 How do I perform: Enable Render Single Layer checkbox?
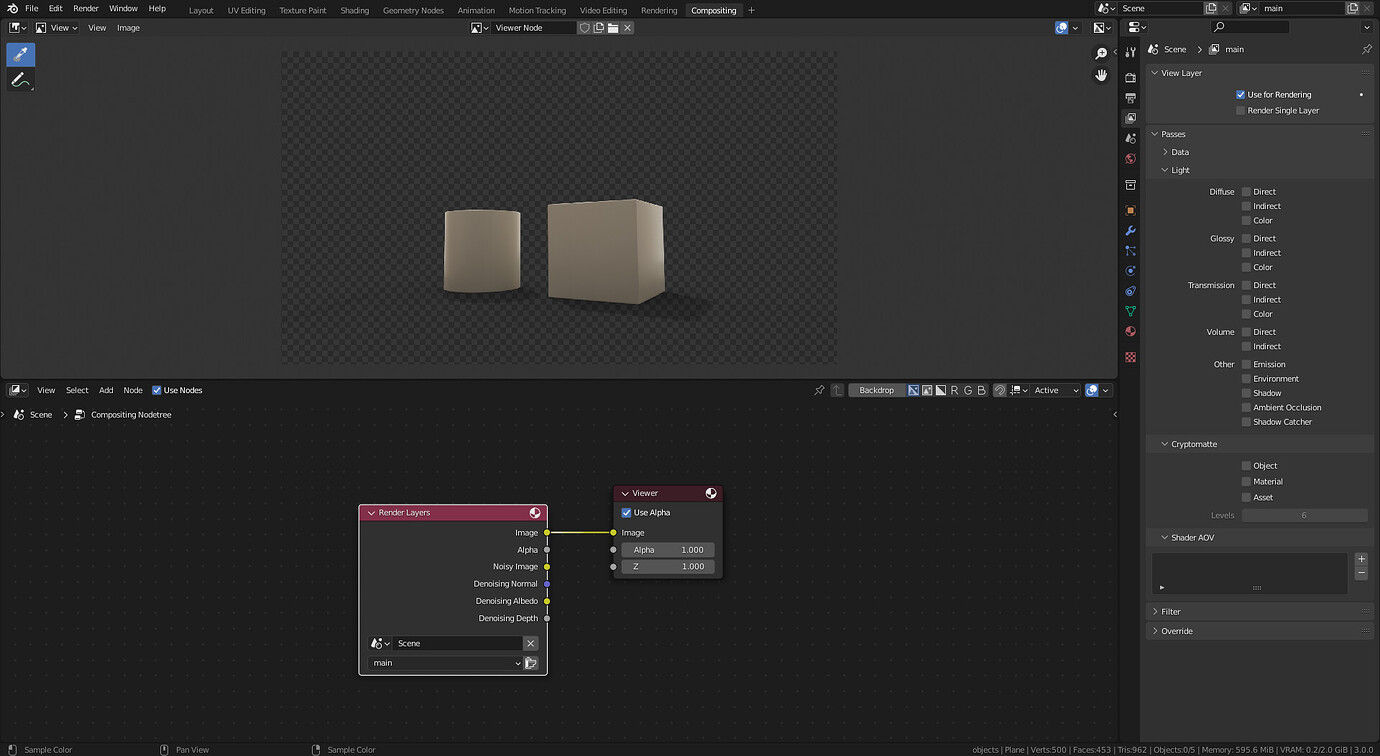tap(1240, 111)
